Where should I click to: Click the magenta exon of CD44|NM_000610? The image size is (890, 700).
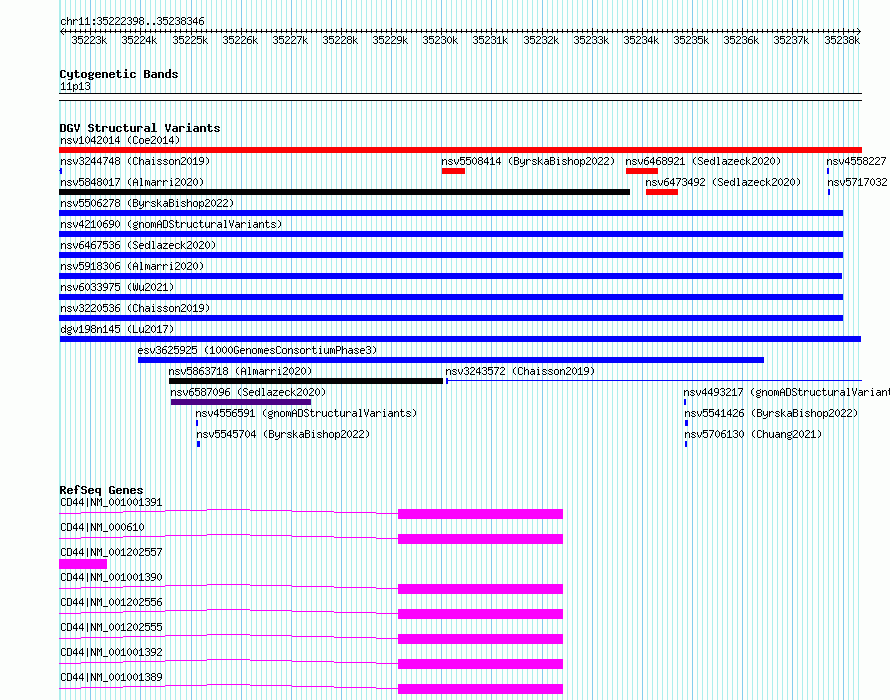(480, 539)
